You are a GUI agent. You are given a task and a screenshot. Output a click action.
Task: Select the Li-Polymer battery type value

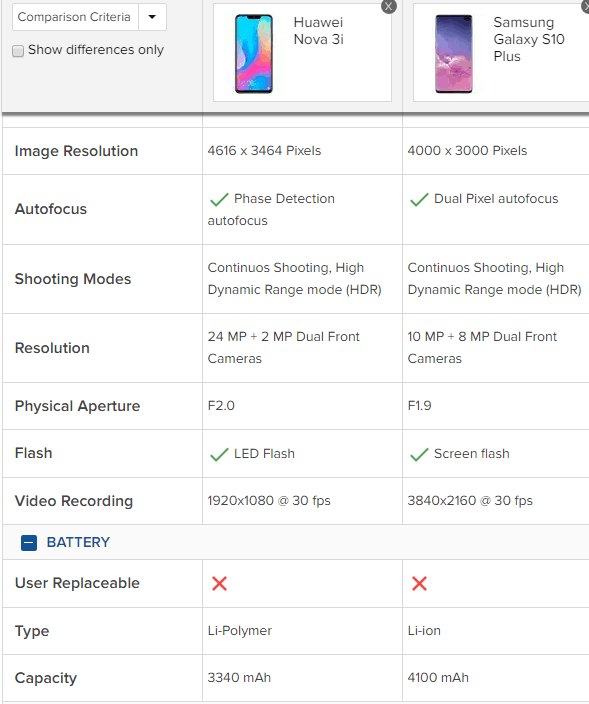[x=240, y=631]
